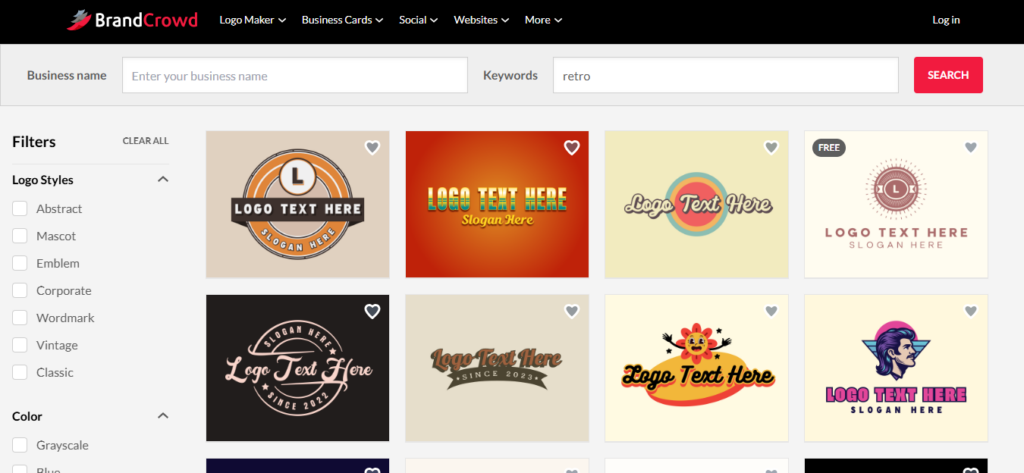Open the Logo Maker dropdown menu
Image resolution: width=1024 pixels, height=473 pixels.
252,20
